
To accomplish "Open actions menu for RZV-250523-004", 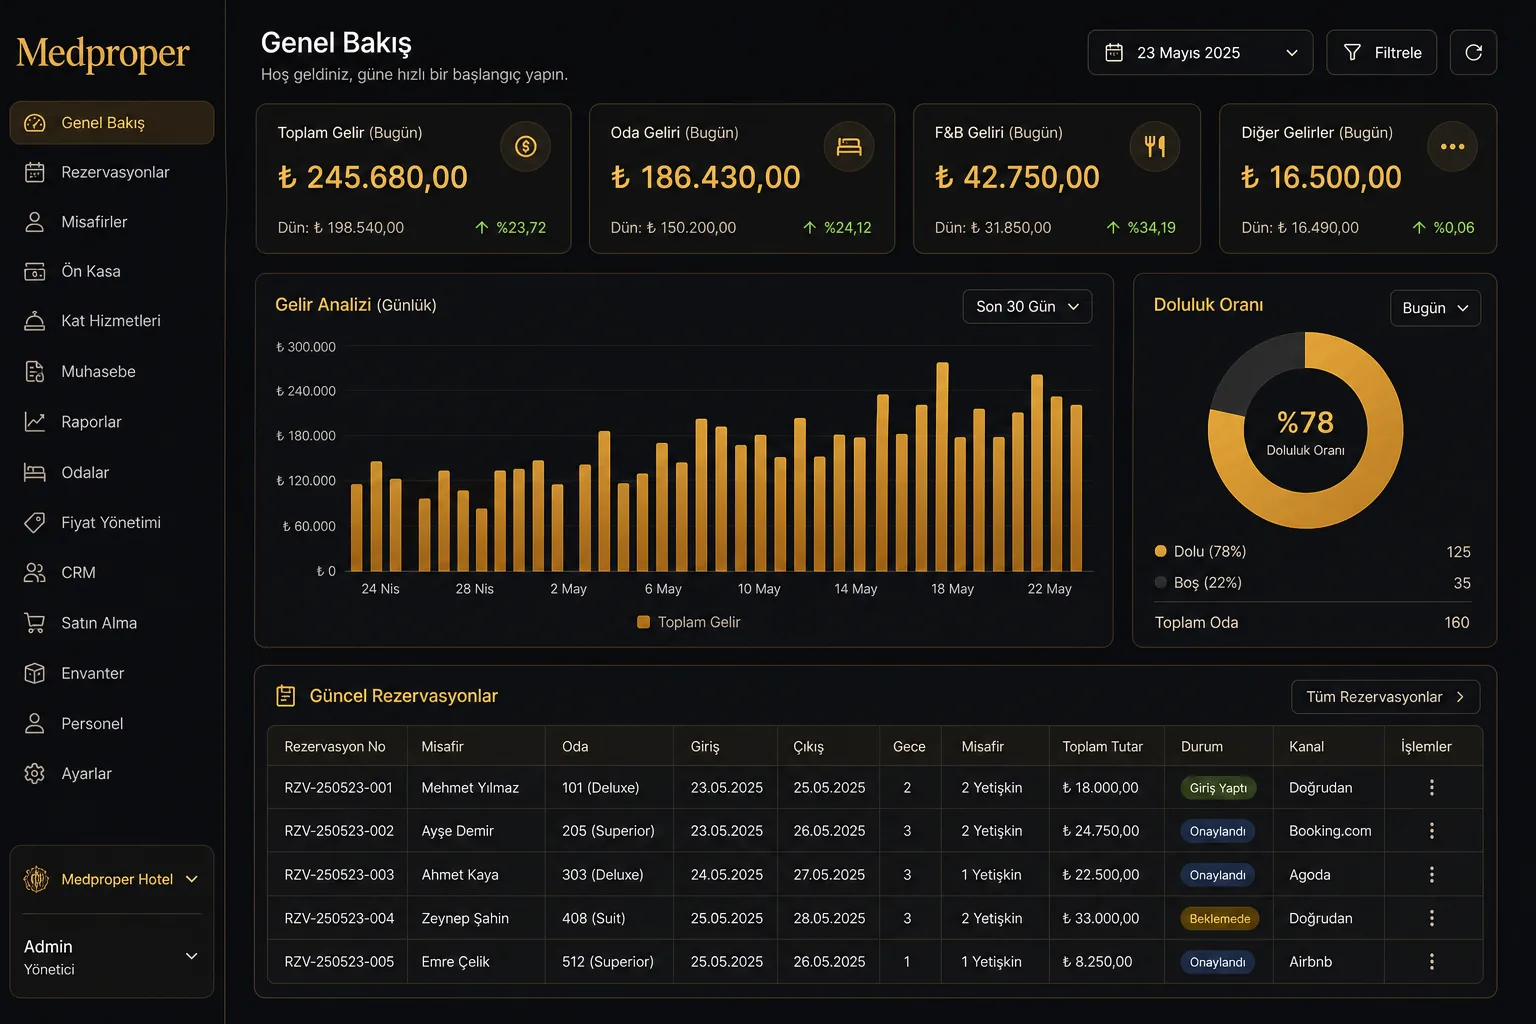I will tap(1432, 918).
